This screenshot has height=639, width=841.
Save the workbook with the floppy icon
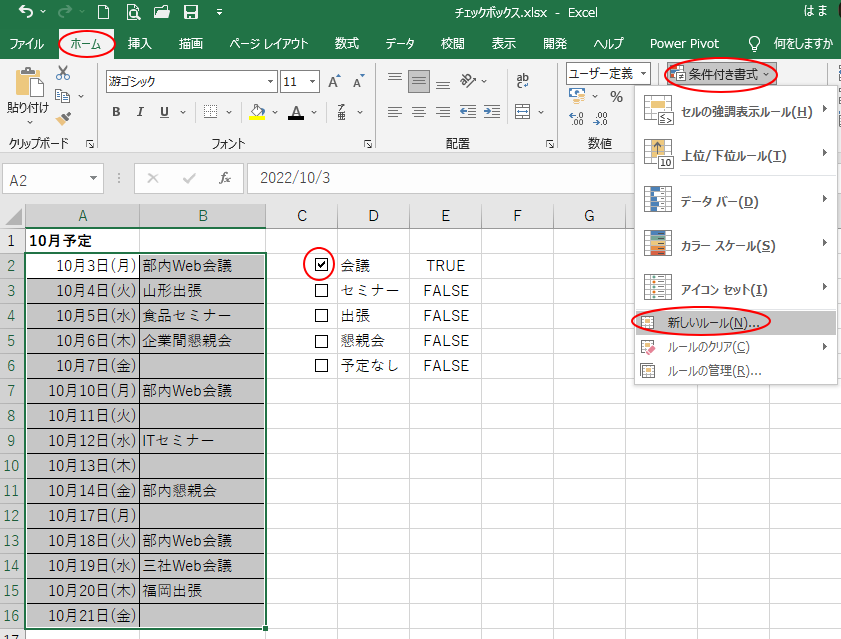pyautogui.click(x=191, y=12)
